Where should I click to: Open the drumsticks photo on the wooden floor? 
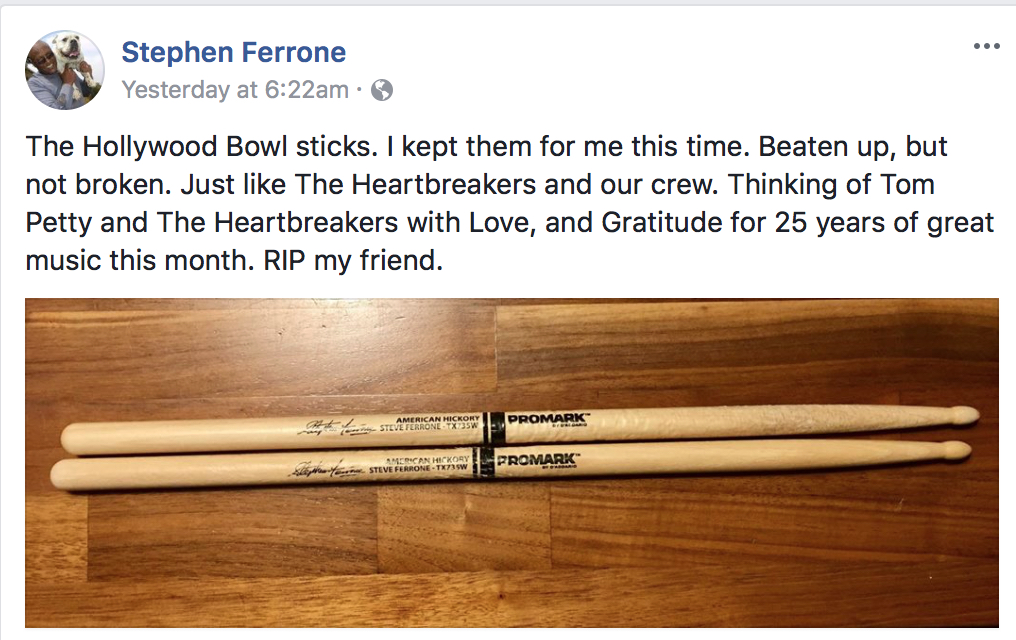coord(511,540)
